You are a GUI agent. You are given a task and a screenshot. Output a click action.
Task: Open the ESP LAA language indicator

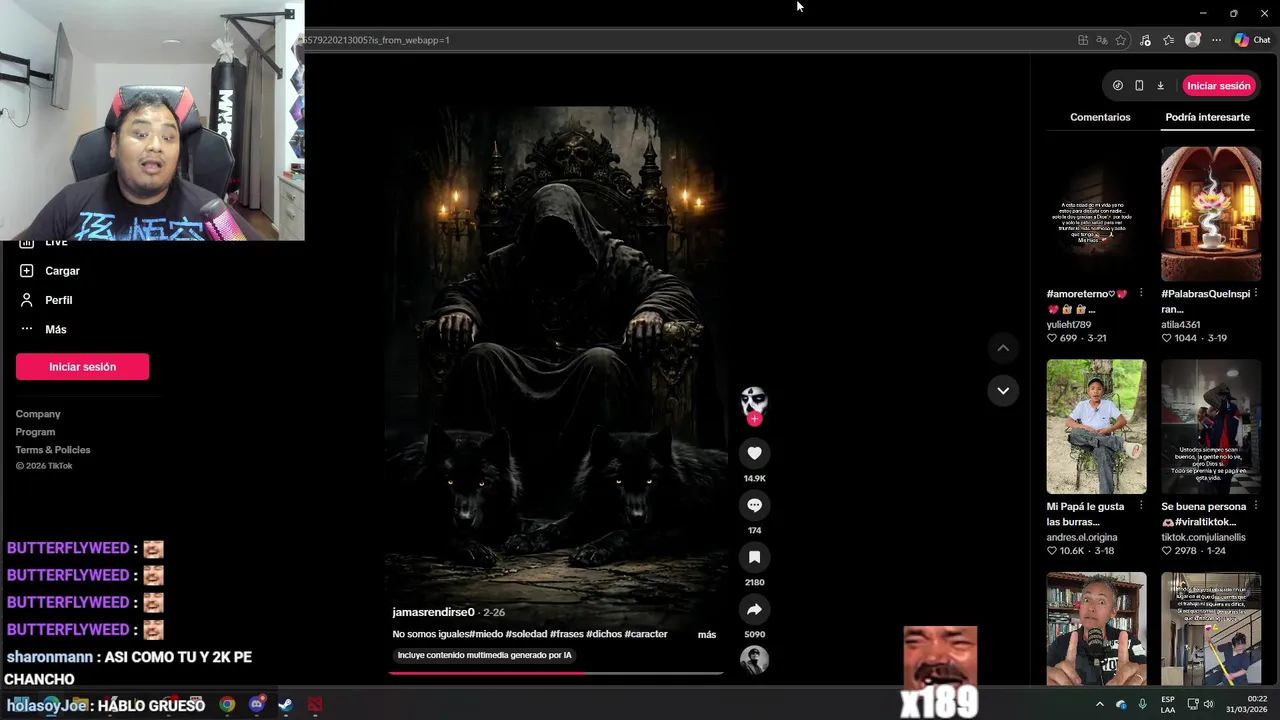[x=1168, y=704]
